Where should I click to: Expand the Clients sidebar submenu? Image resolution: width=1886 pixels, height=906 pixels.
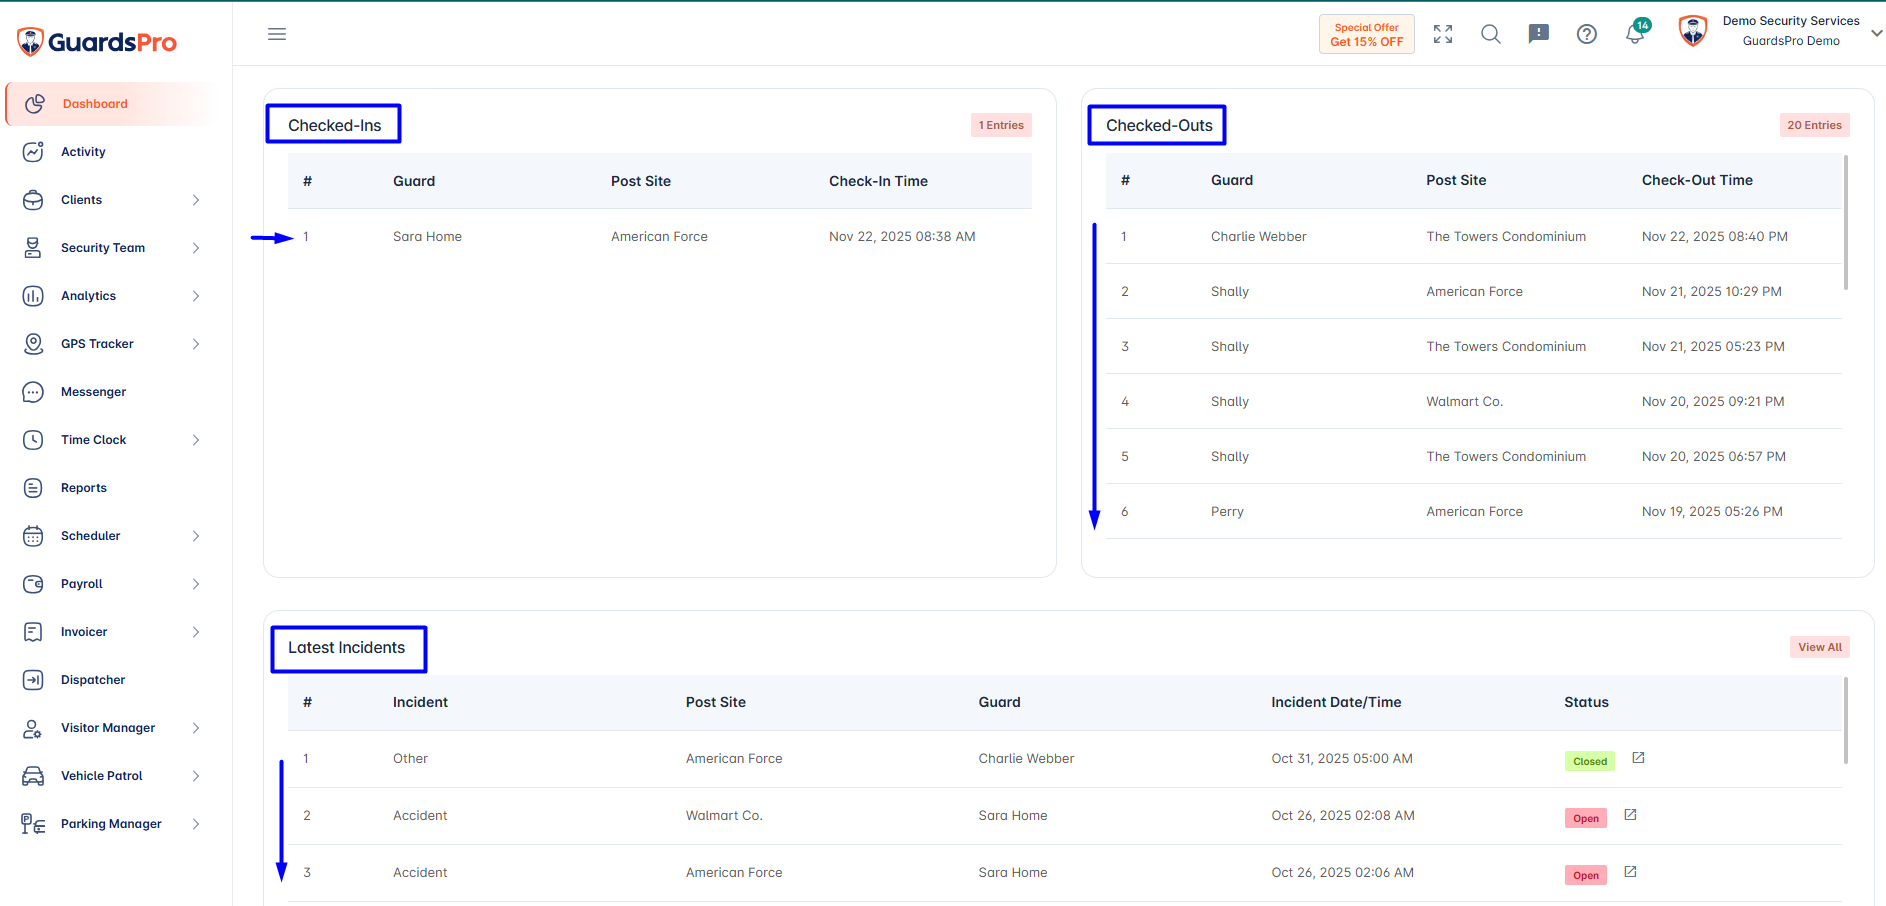click(x=196, y=200)
